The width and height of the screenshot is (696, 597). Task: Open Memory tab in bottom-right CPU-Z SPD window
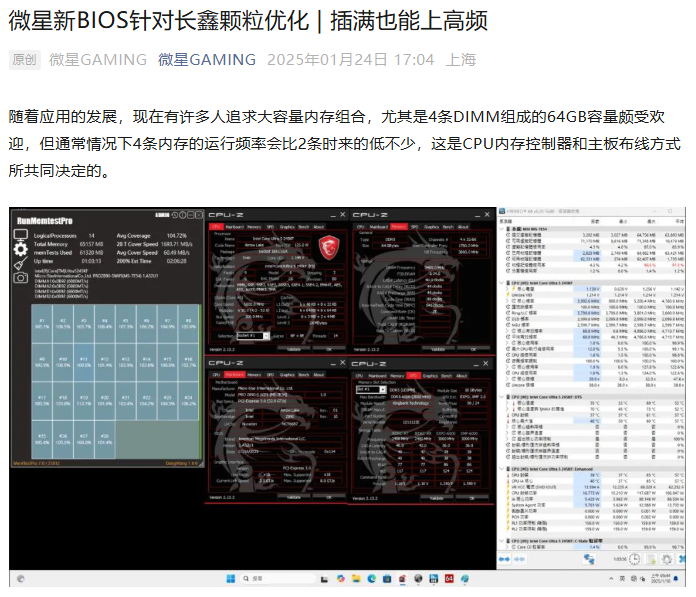(x=397, y=376)
